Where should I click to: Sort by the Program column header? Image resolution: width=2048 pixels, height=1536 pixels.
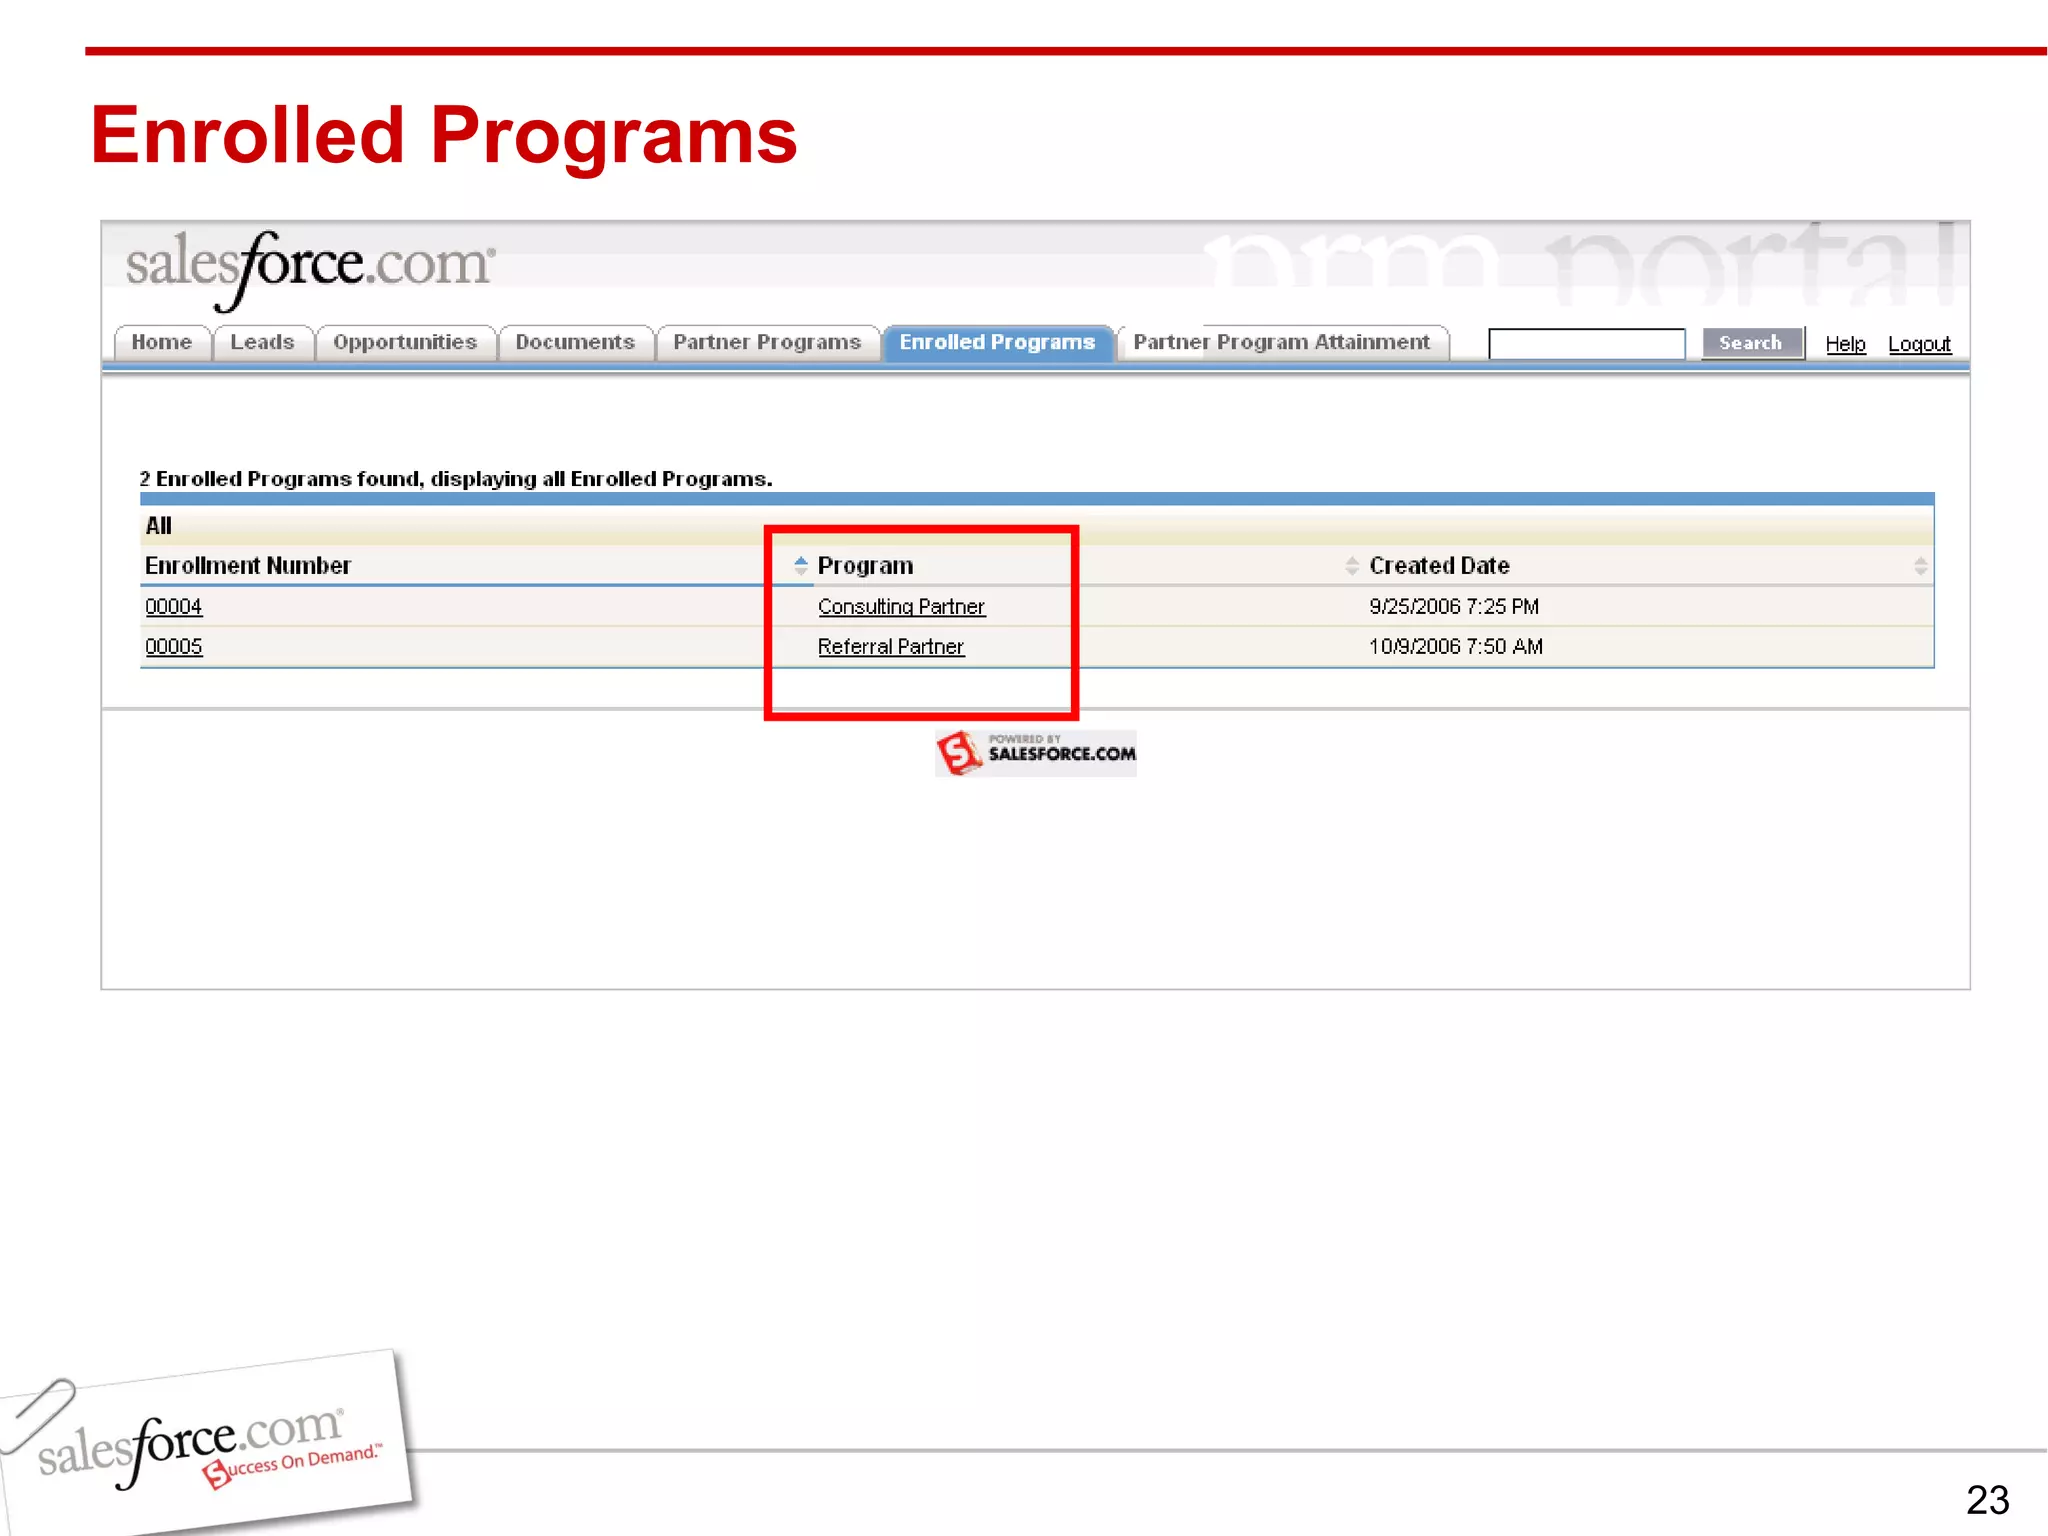point(865,565)
